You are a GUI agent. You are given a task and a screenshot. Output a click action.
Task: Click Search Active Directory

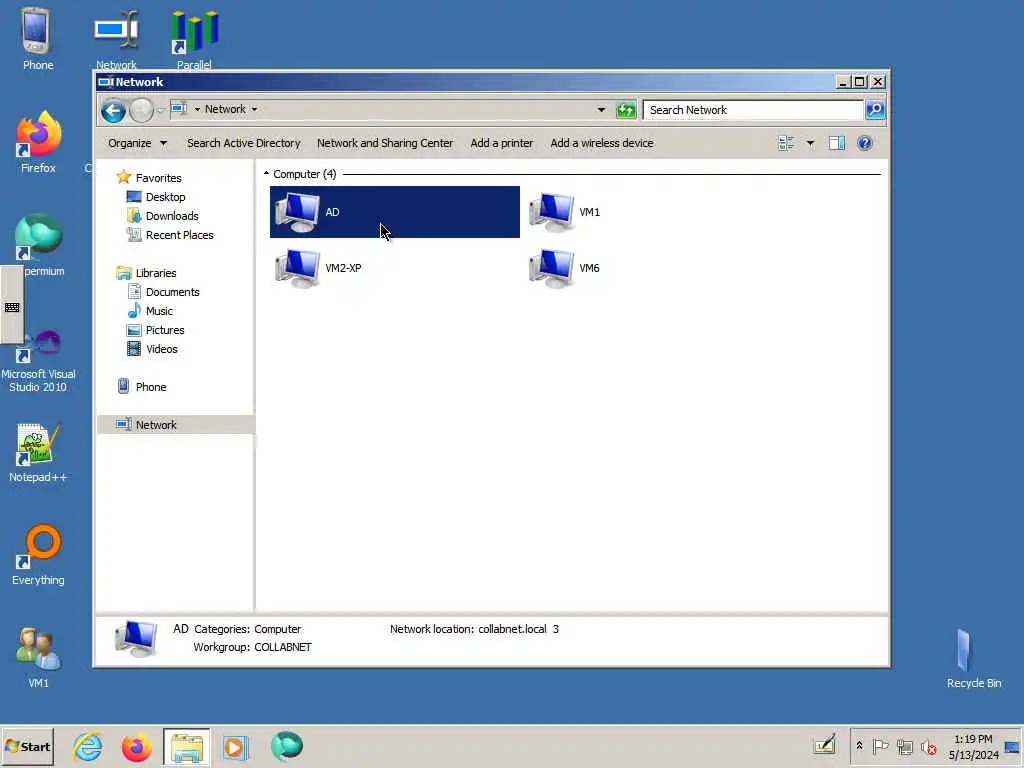[244, 143]
